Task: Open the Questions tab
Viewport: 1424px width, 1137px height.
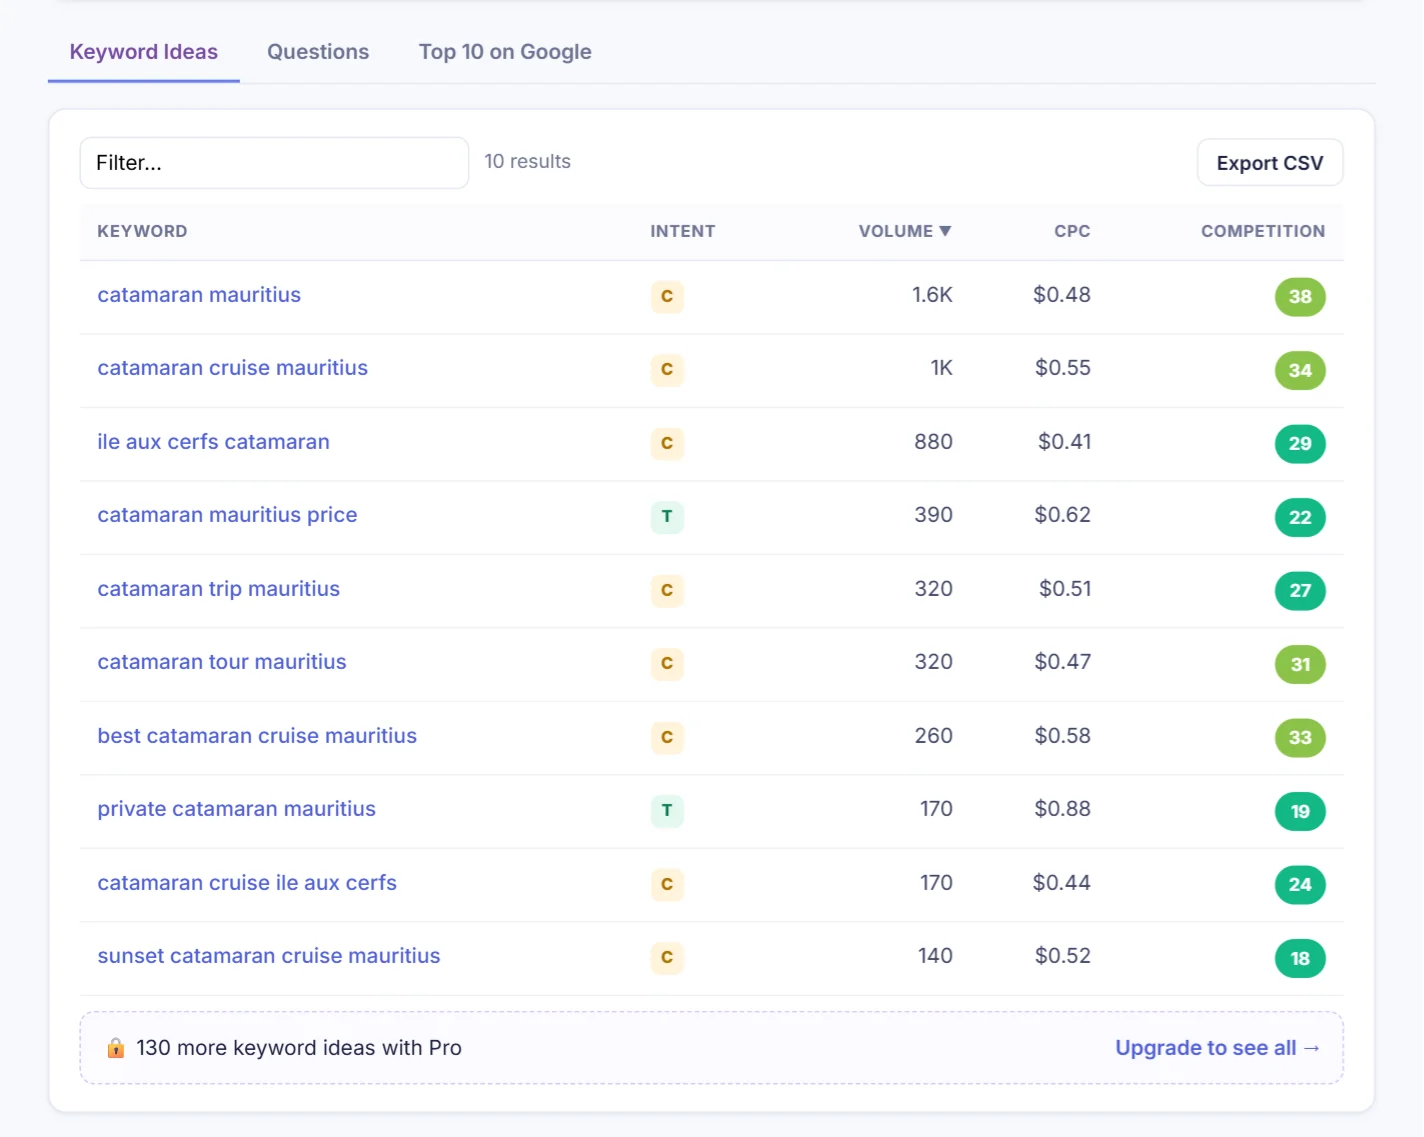Action: pyautogui.click(x=318, y=52)
